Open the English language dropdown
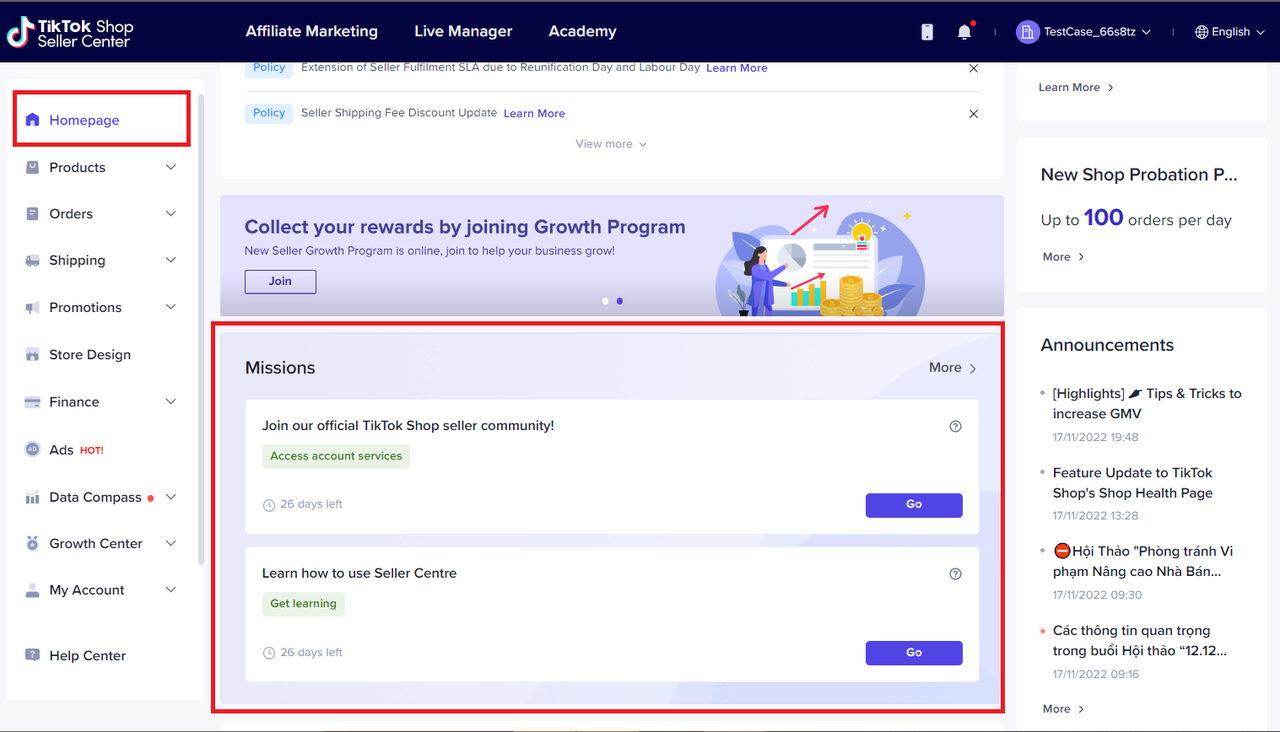This screenshot has width=1280, height=732. [x=1230, y=32]
